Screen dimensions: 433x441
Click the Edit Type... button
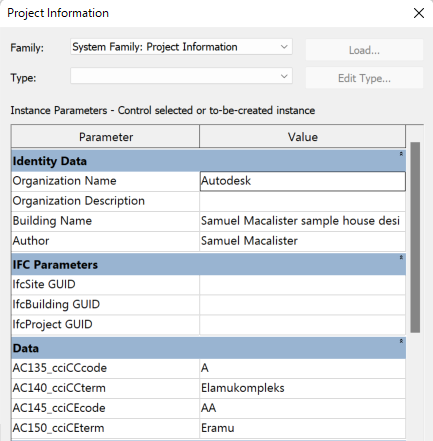(364, 78)
